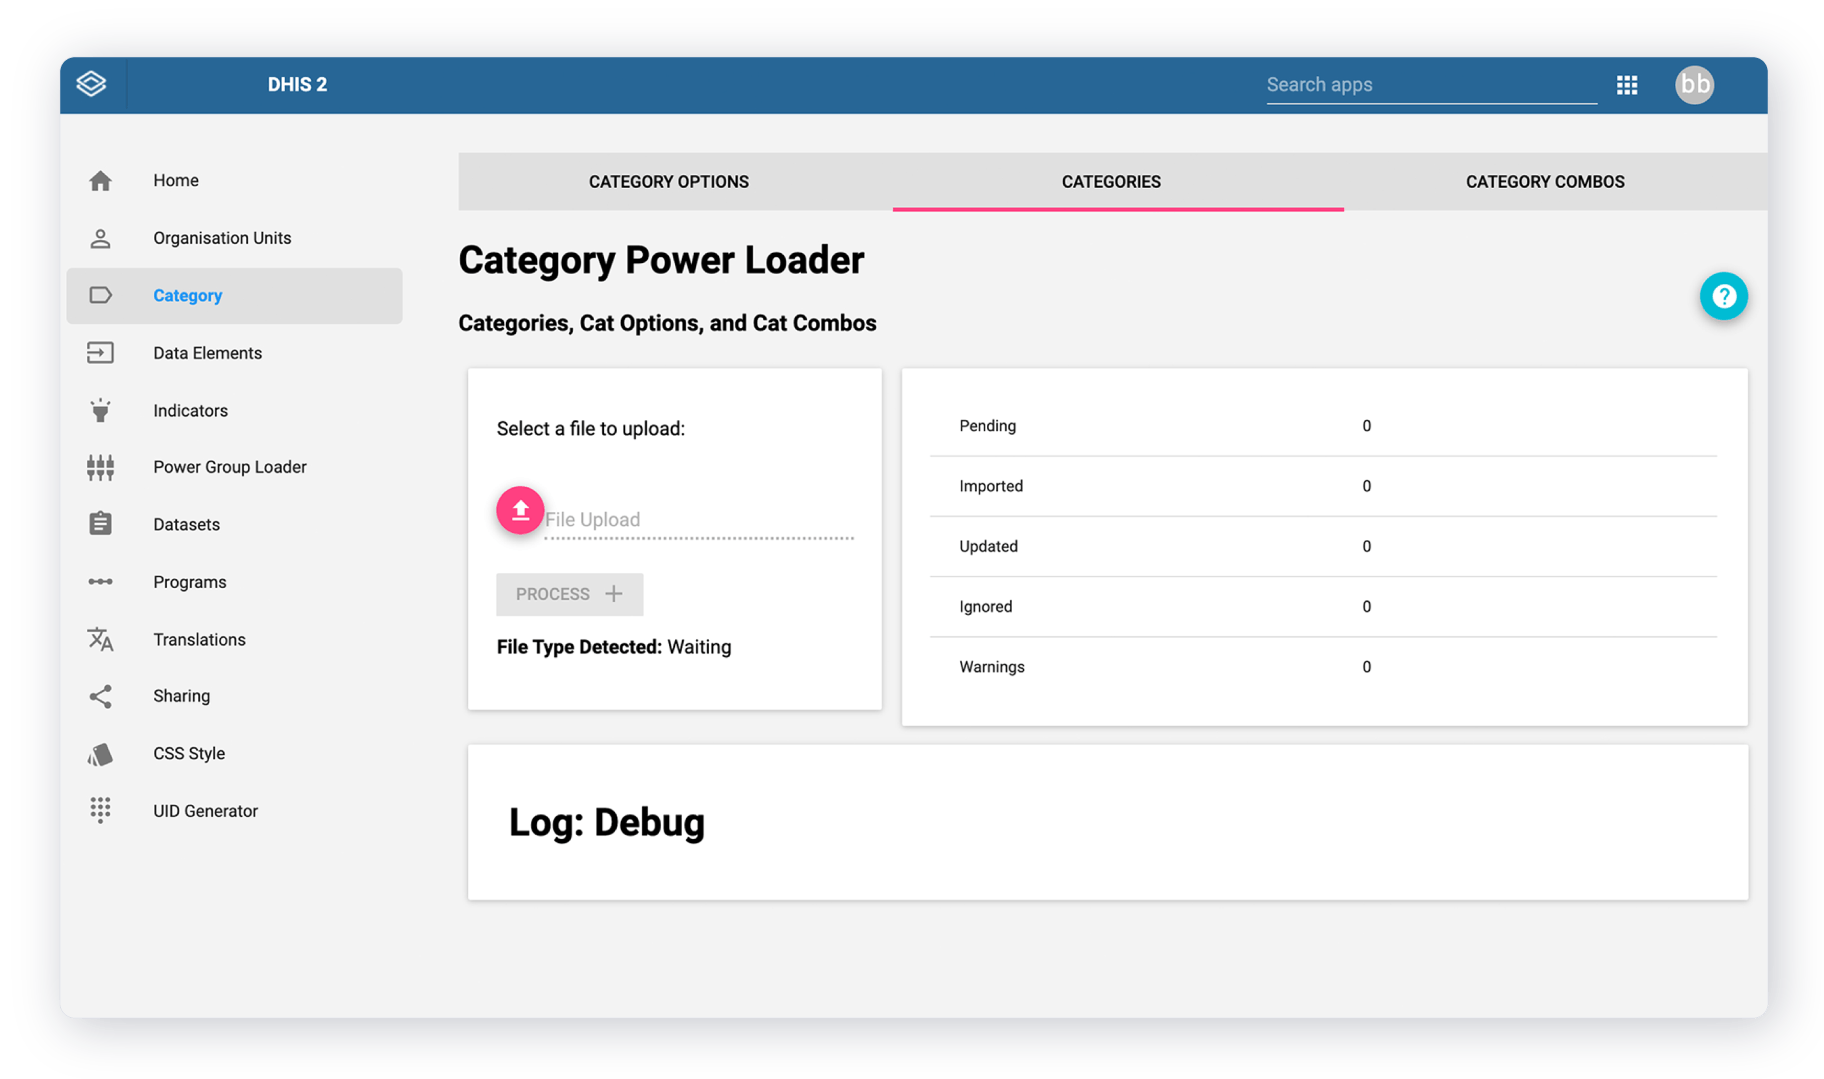1824x1079 pixels.
Task: Click the Translations language icon
Action: click(x=100, y=640)
